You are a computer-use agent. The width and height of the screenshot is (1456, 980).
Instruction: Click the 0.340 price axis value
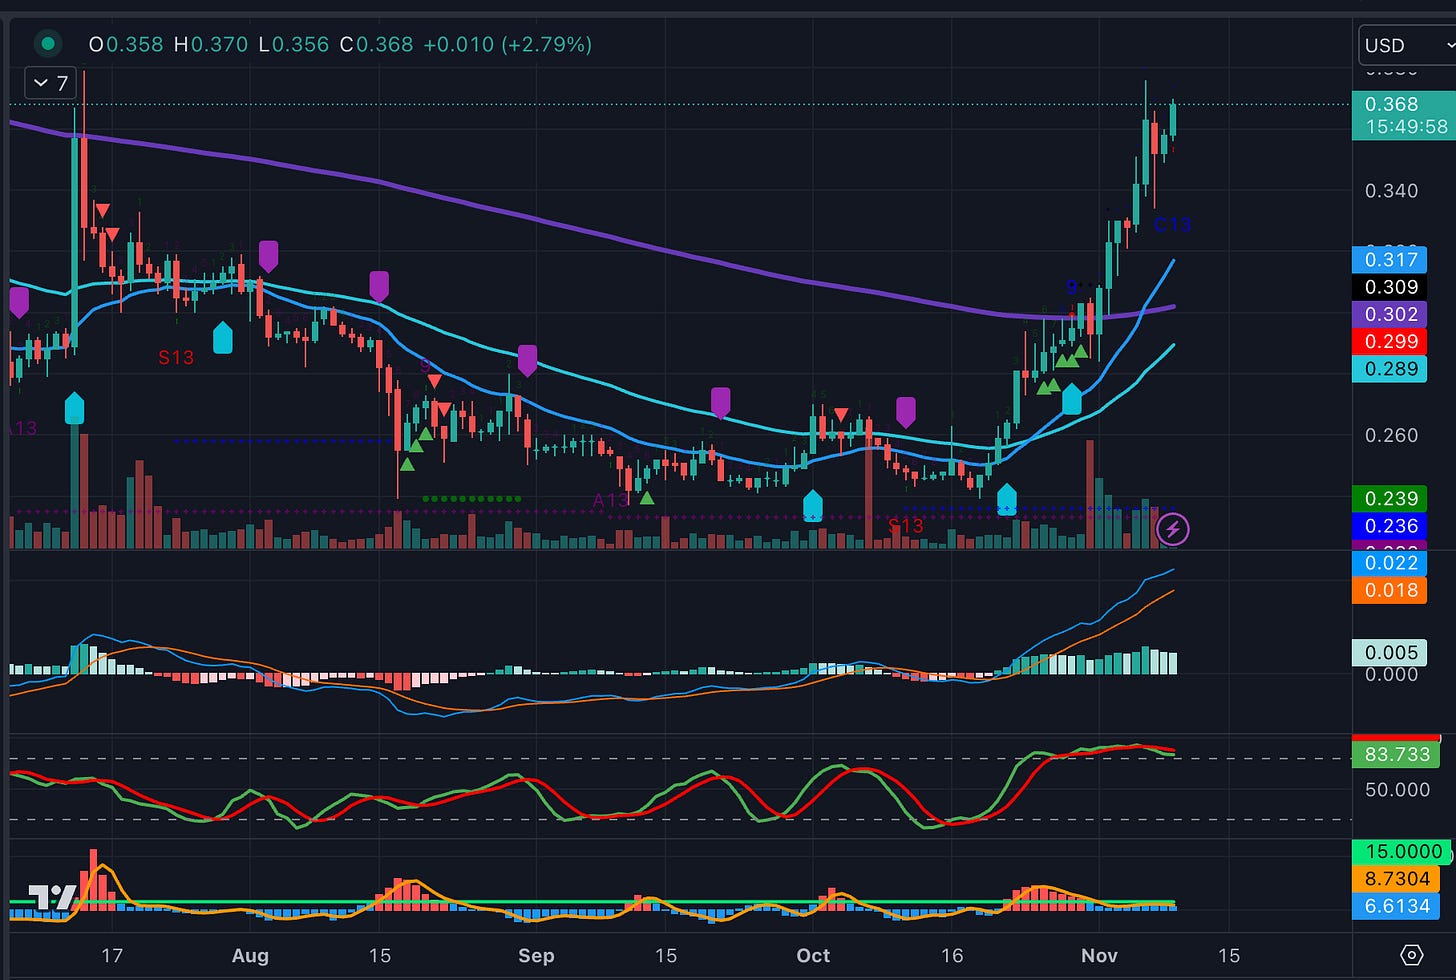click(1391, 190)
